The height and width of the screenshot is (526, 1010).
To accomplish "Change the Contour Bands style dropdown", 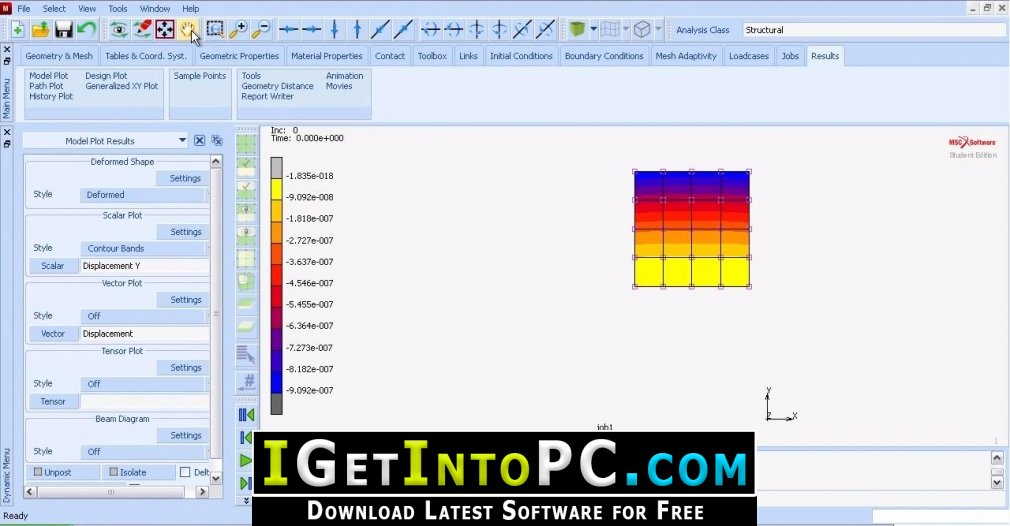I will [x=144, y=248].
